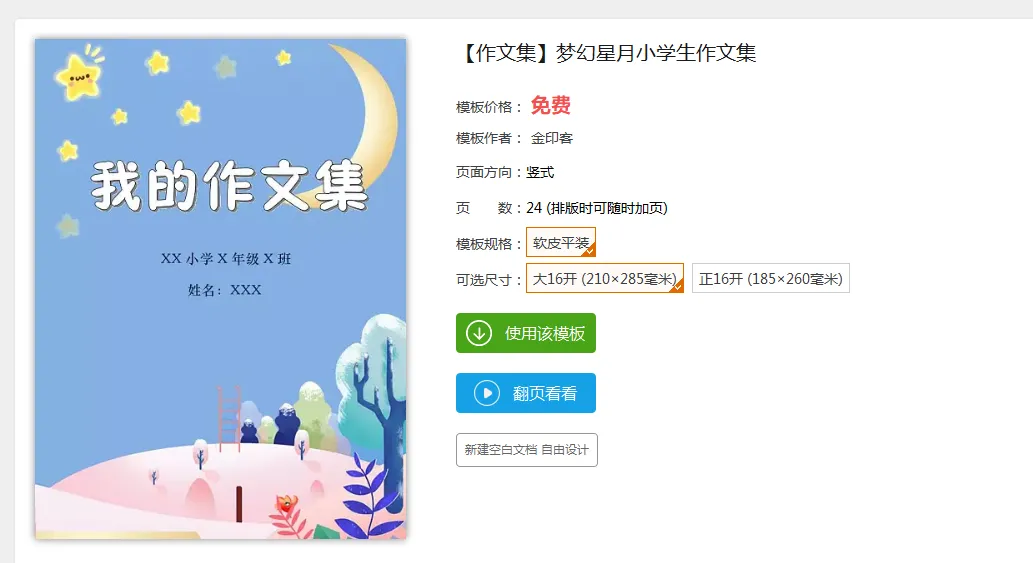Click the download arrow icon on green button

[x=479, y=333]
